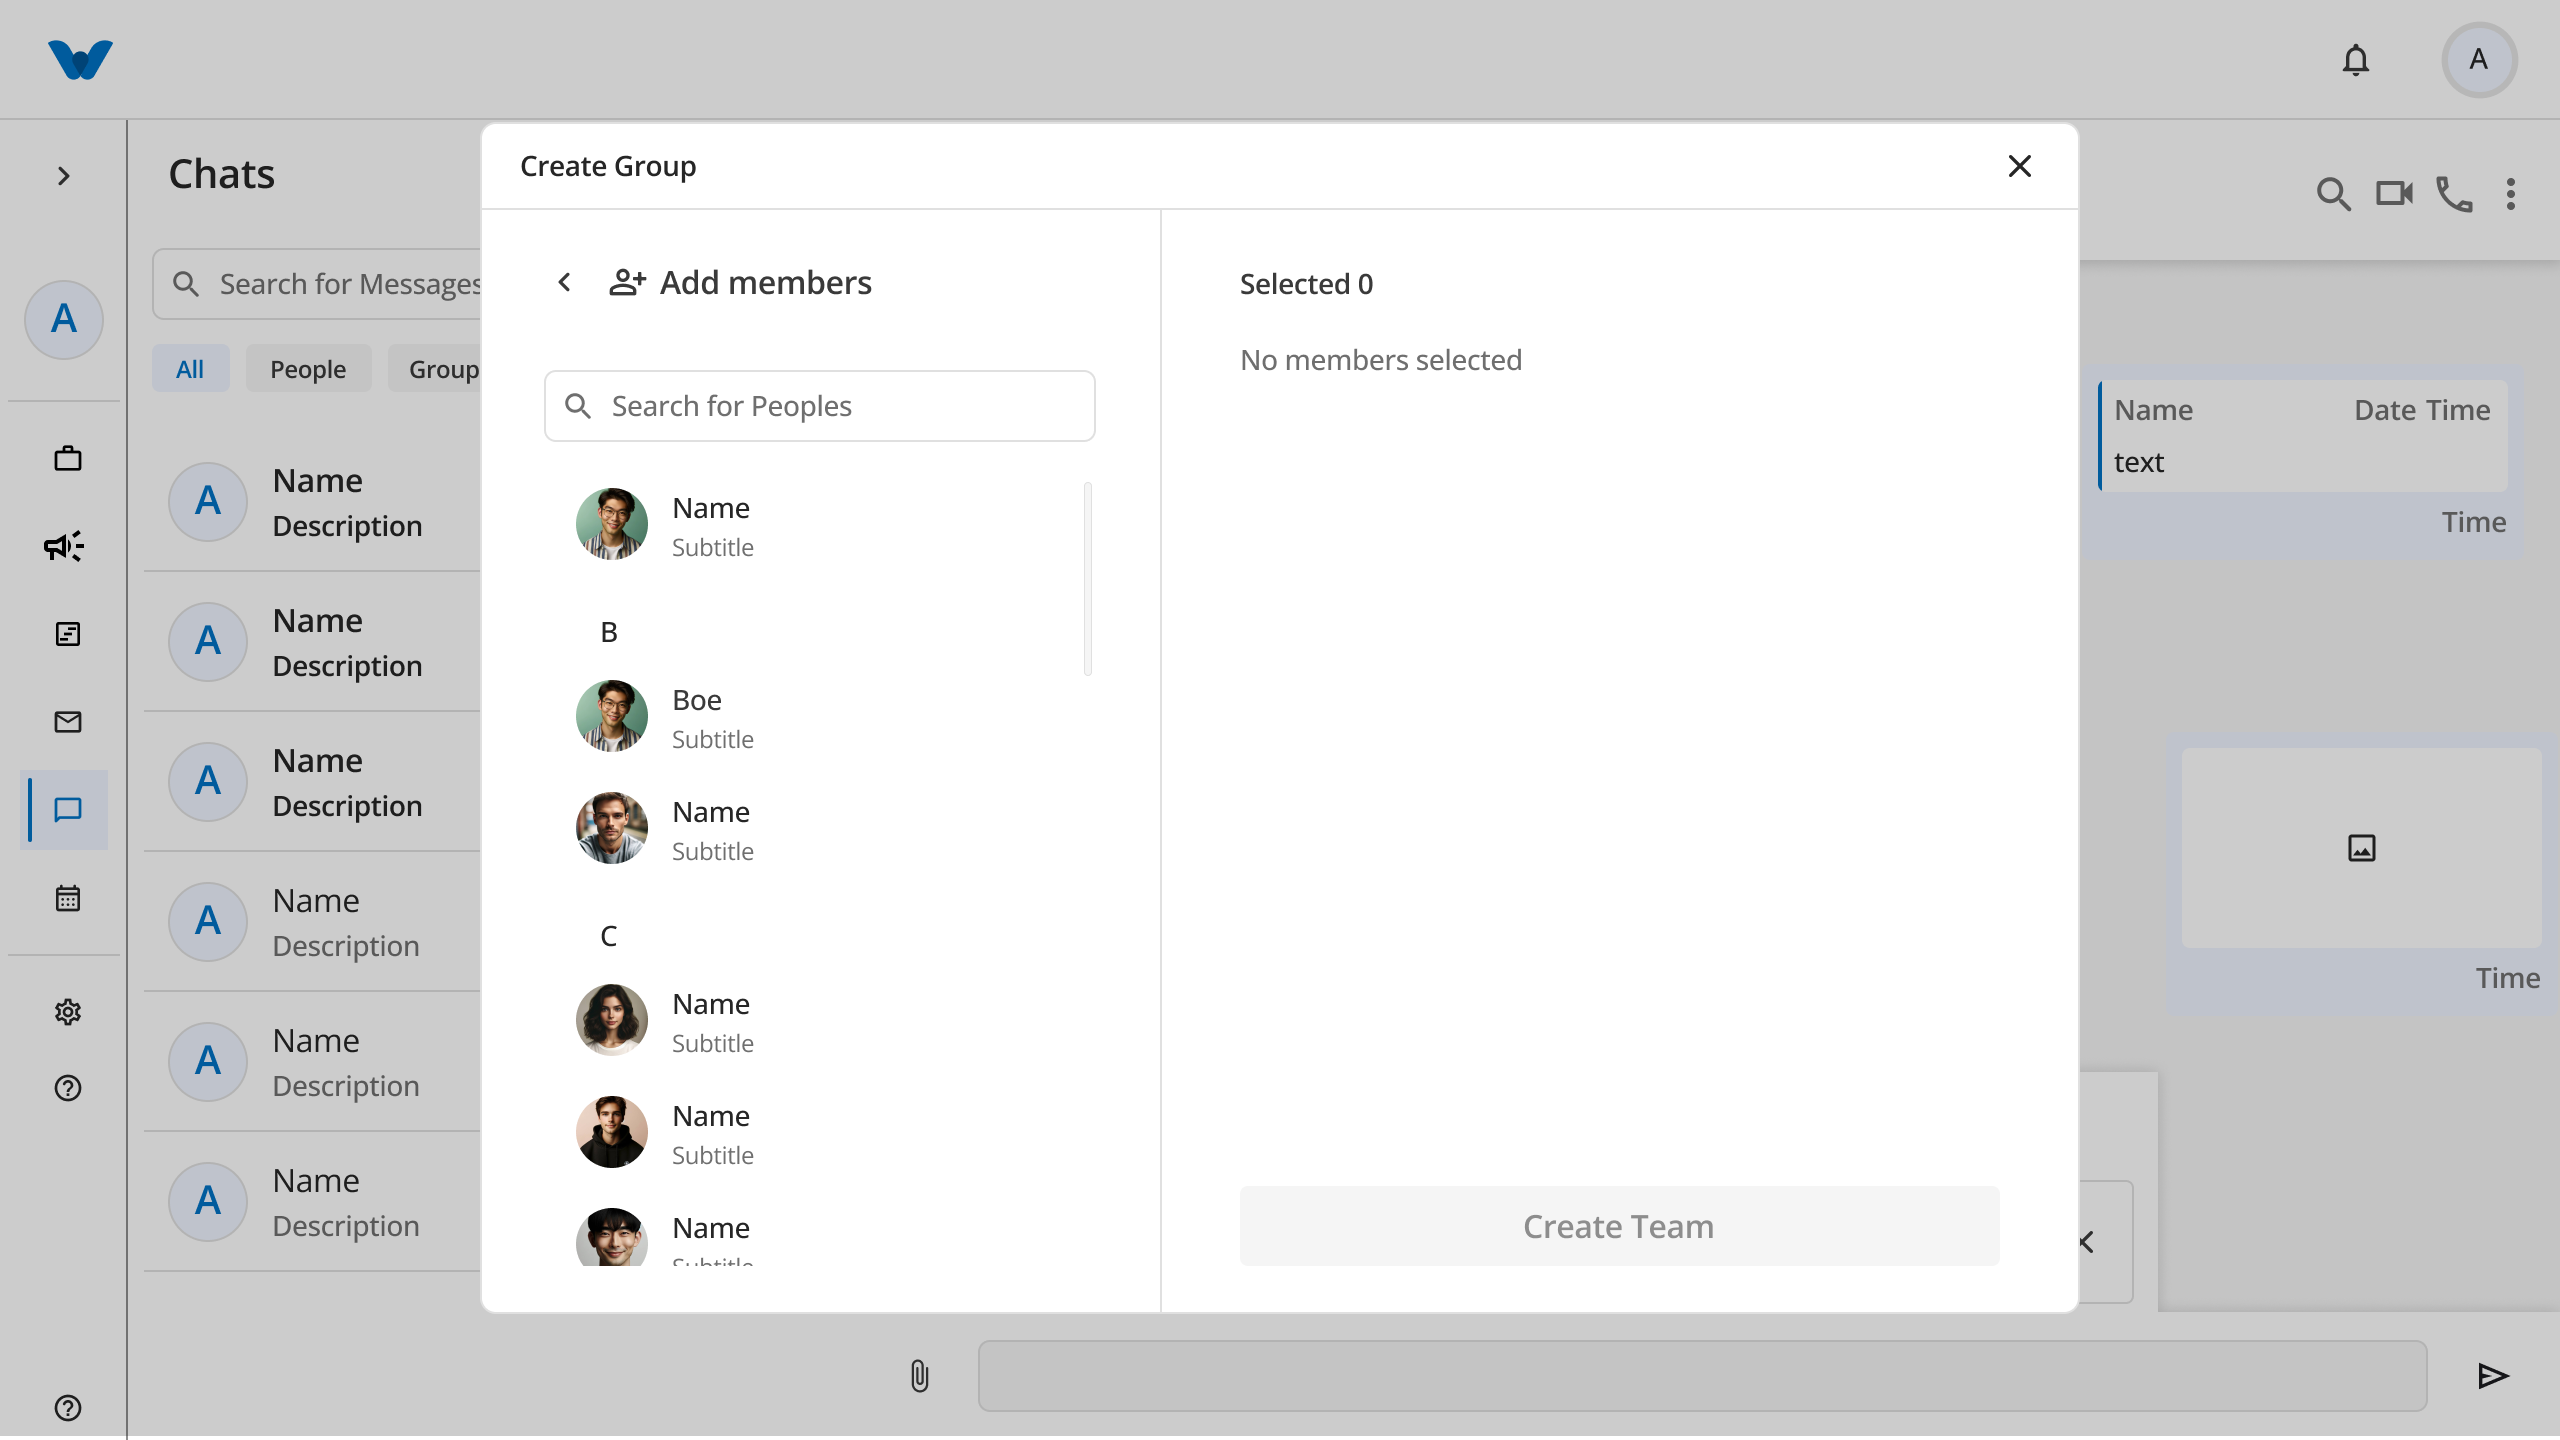Click the quoted message with Name and Date Time

click(x=2303, y=435)
